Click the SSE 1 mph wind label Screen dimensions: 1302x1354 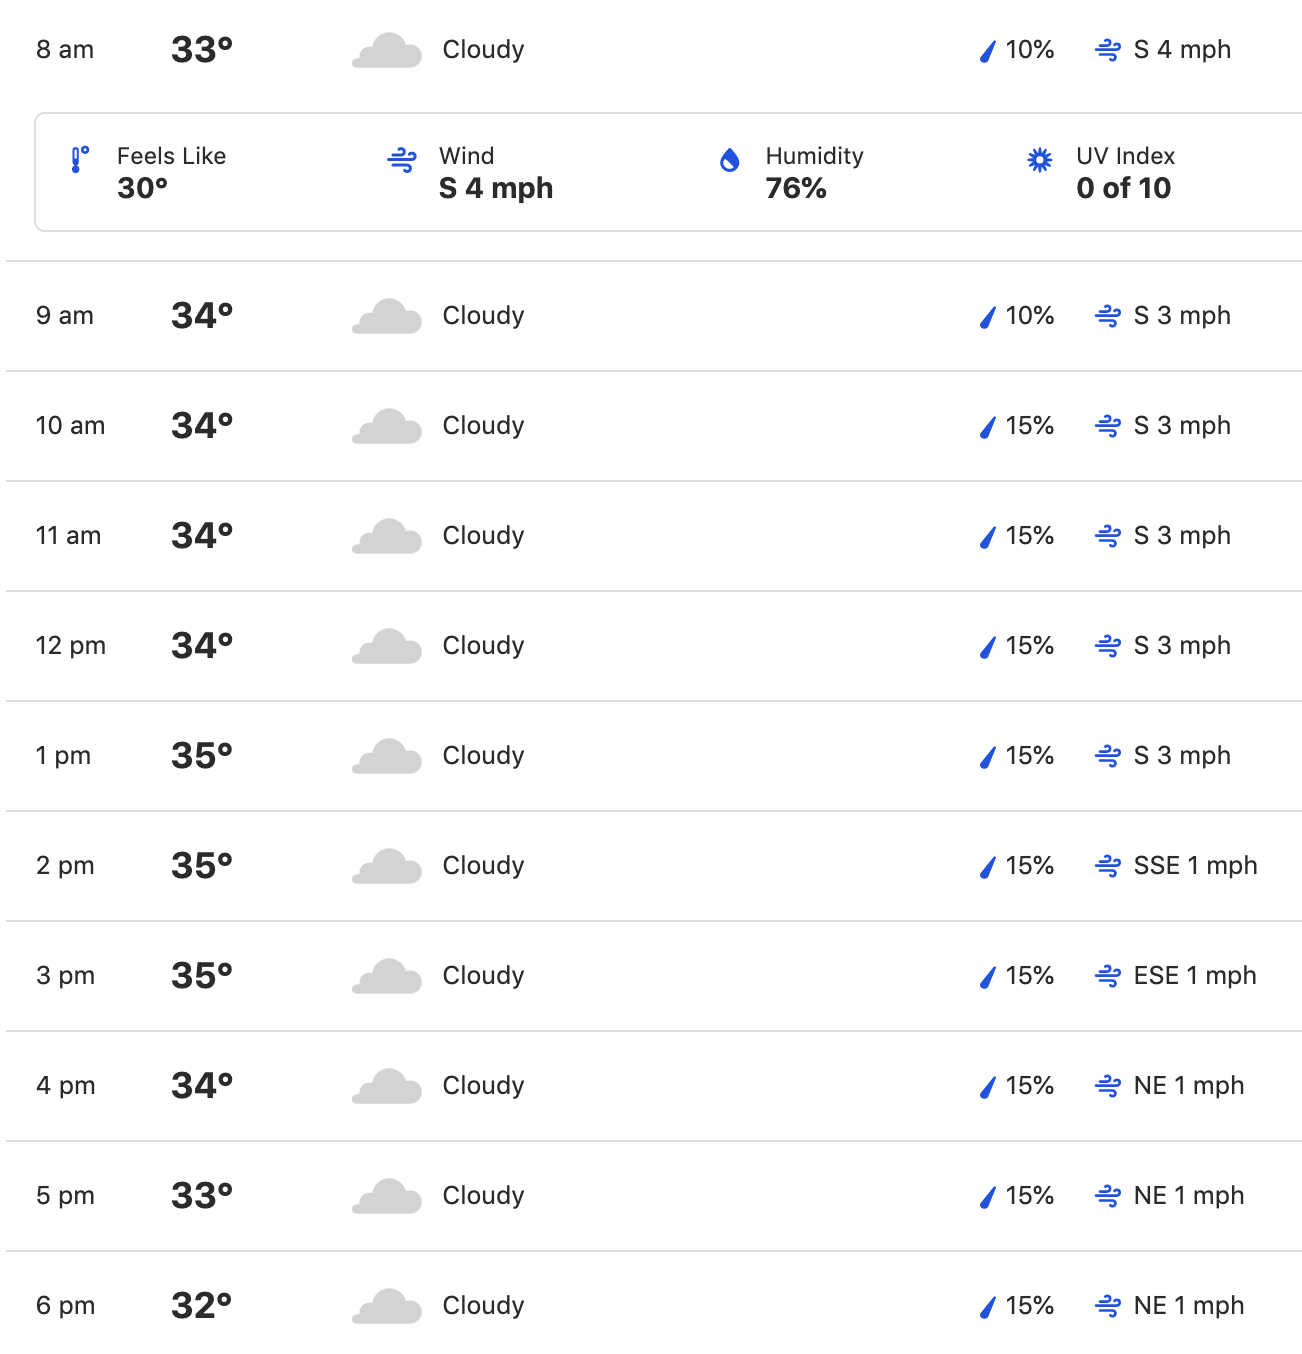click(1195, 866)
